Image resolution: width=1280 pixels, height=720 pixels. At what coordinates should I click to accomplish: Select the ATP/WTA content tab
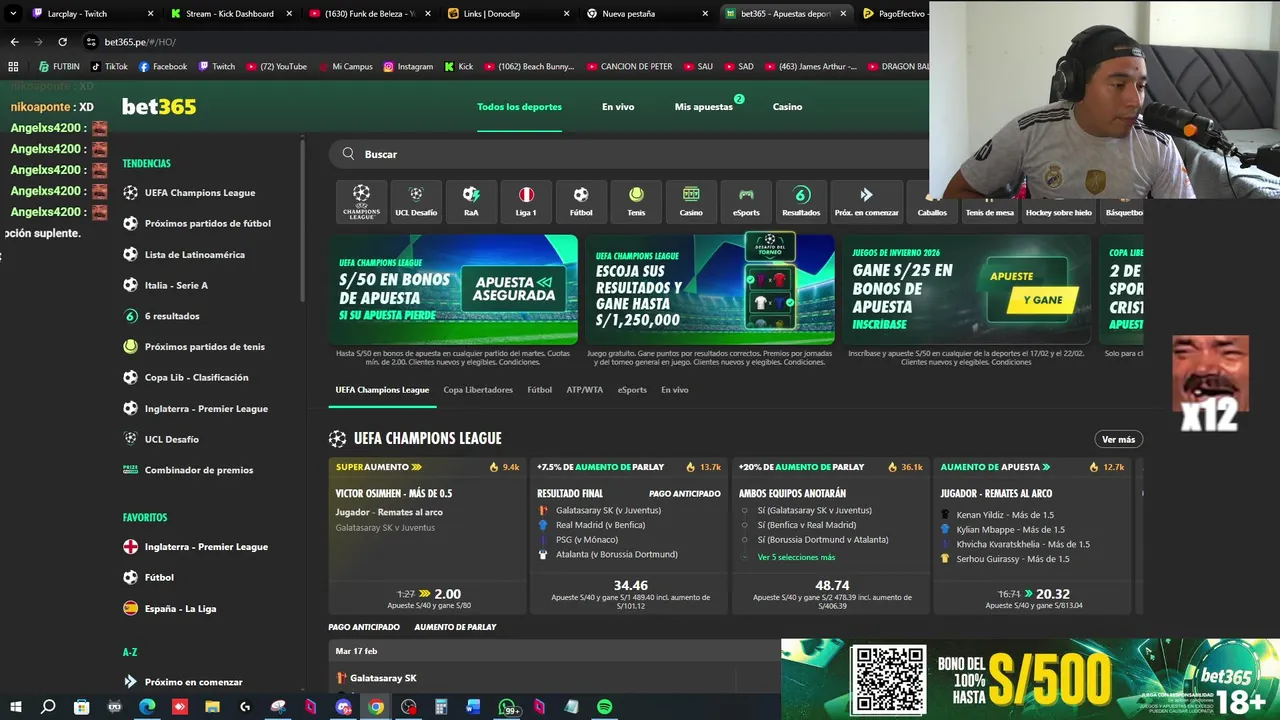(585, 390)
